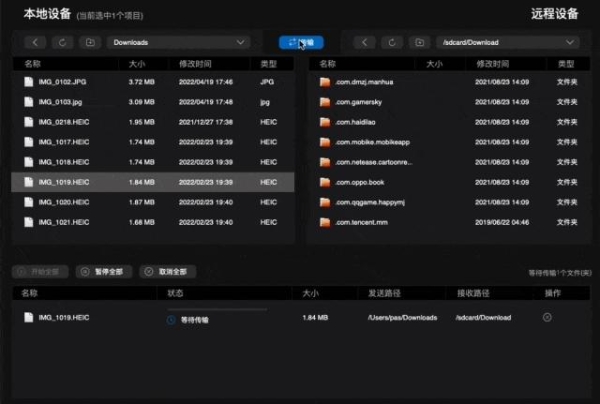Click the transfer progress bar for IMG_1019.HEIC
Viewport: 600px width, 404px height.
(x=217, y=309)
